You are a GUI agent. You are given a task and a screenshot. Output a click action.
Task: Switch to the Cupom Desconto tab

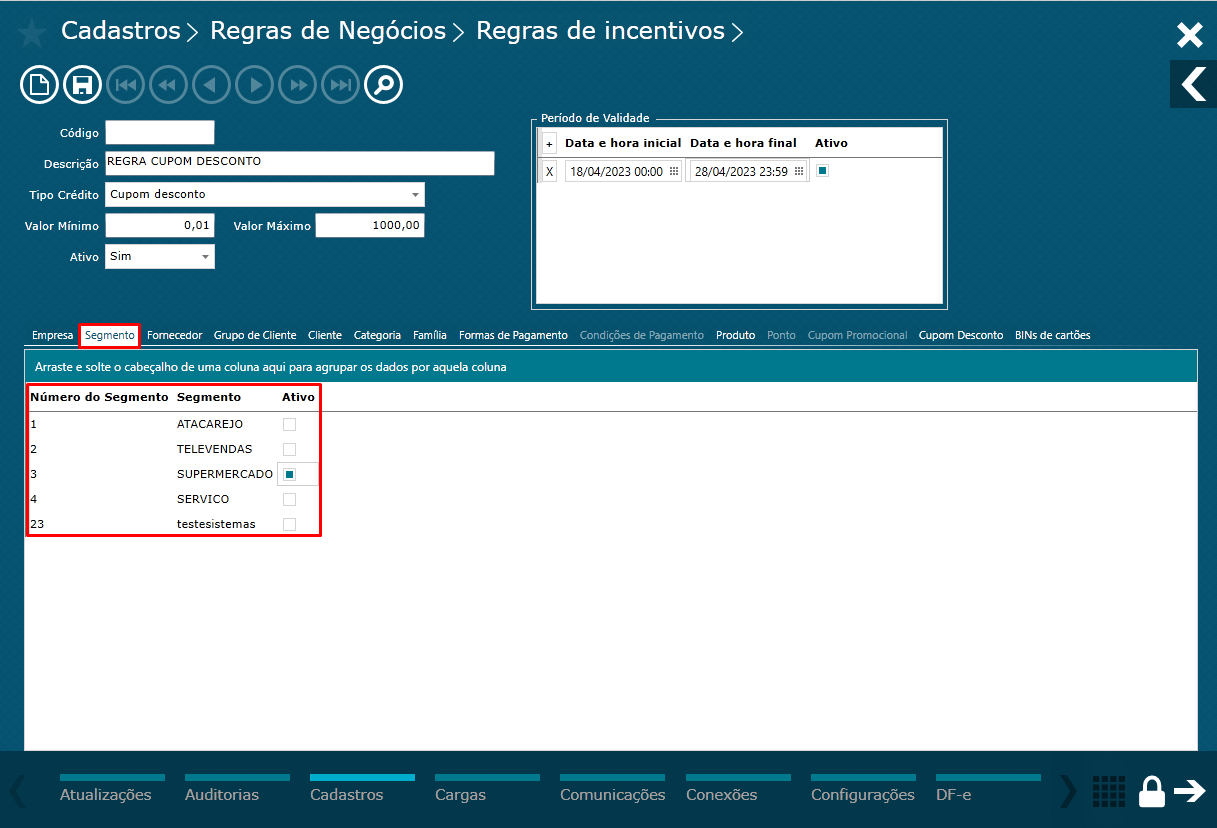(x=961, y=335)
